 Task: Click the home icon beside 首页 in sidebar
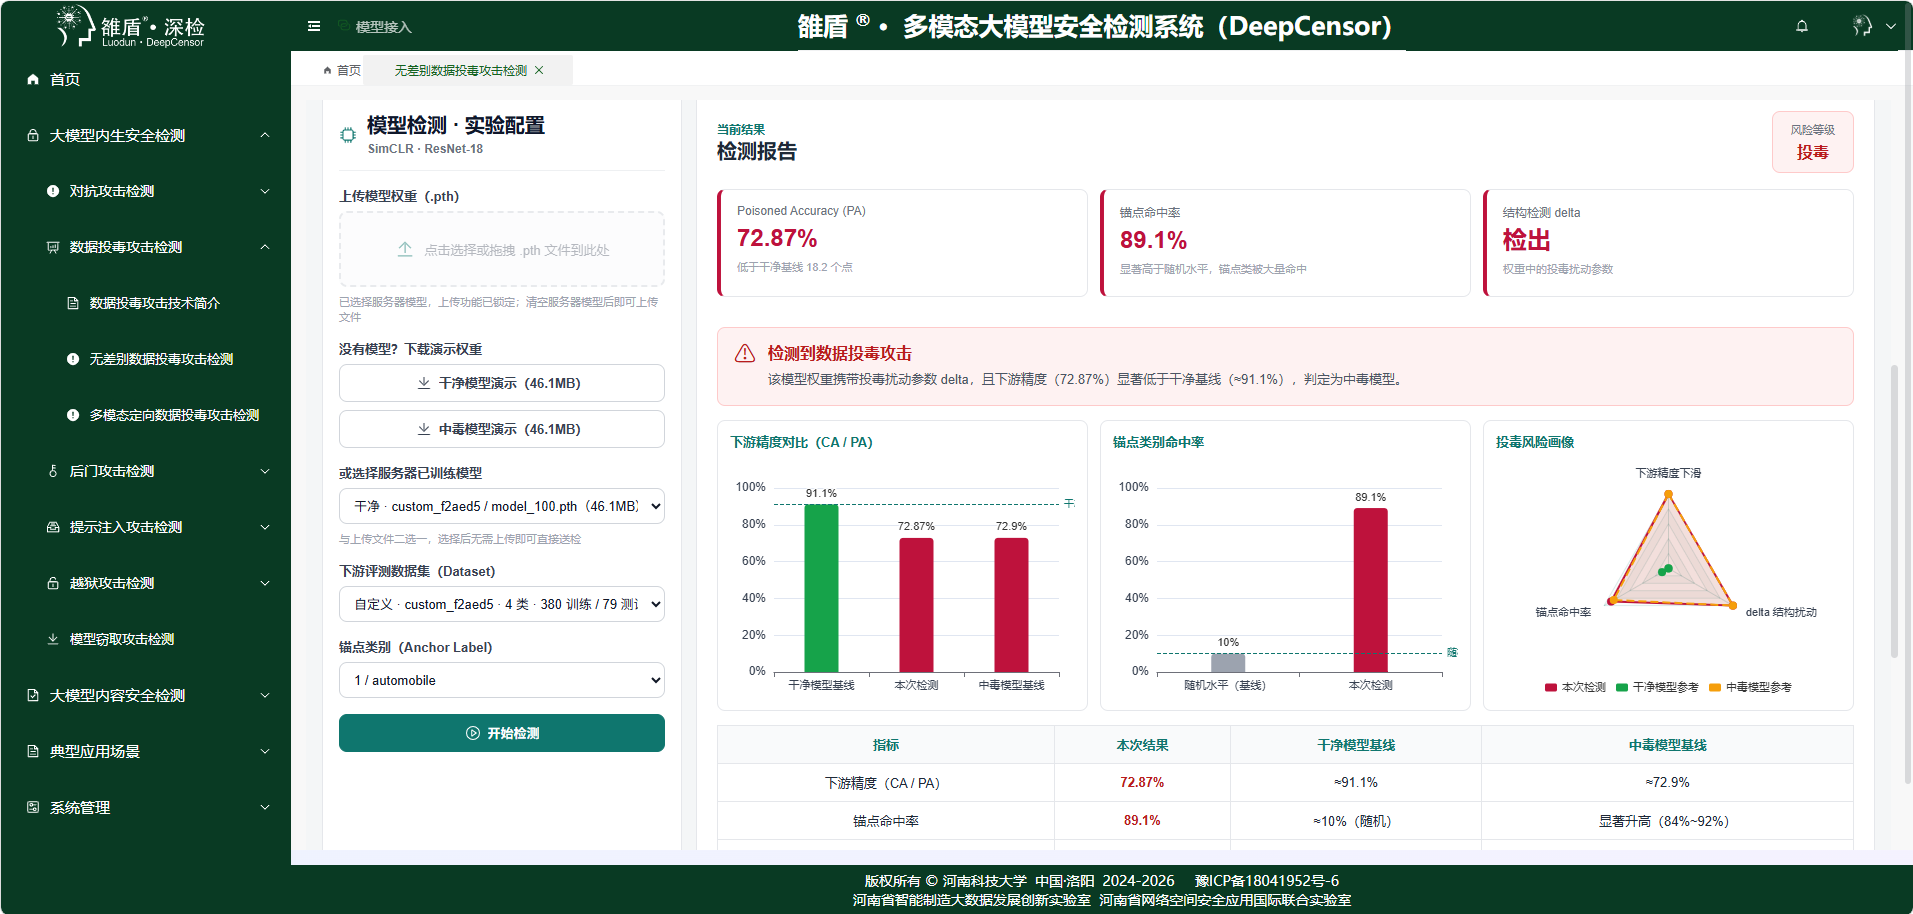pos(33,79)
